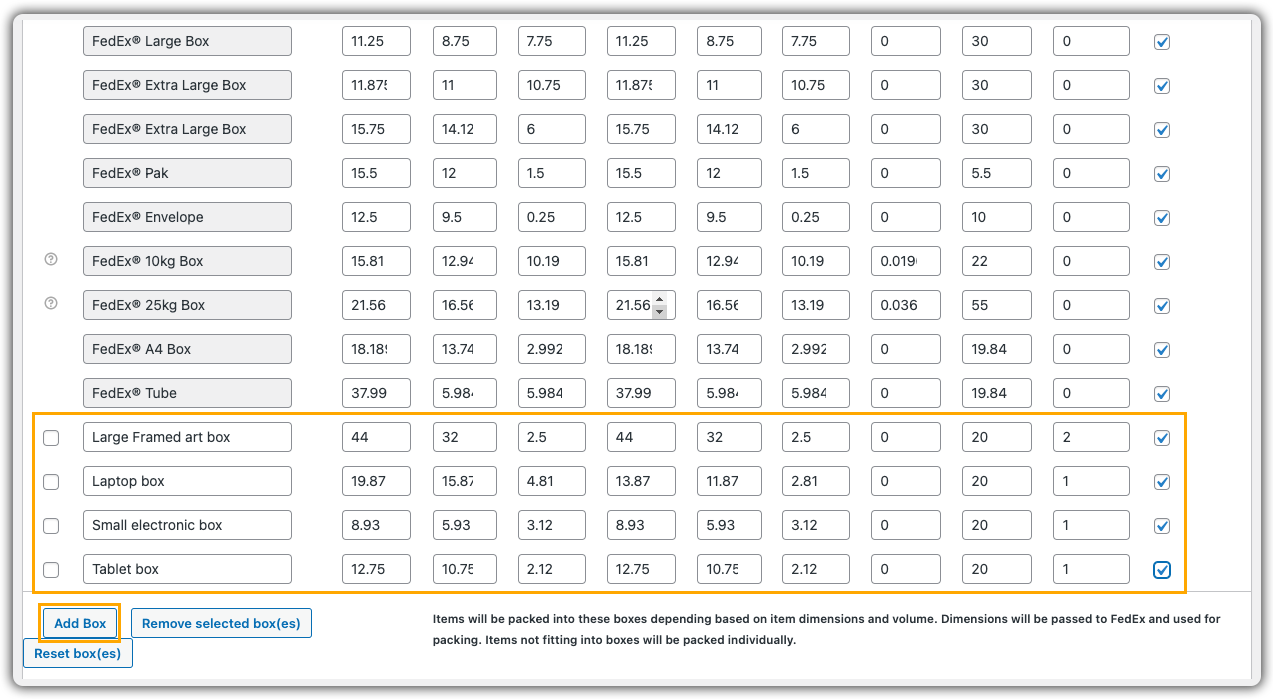Uncheck the enabled checkbox for Tablet box
1273x699 pixels.
(1162, 570)
